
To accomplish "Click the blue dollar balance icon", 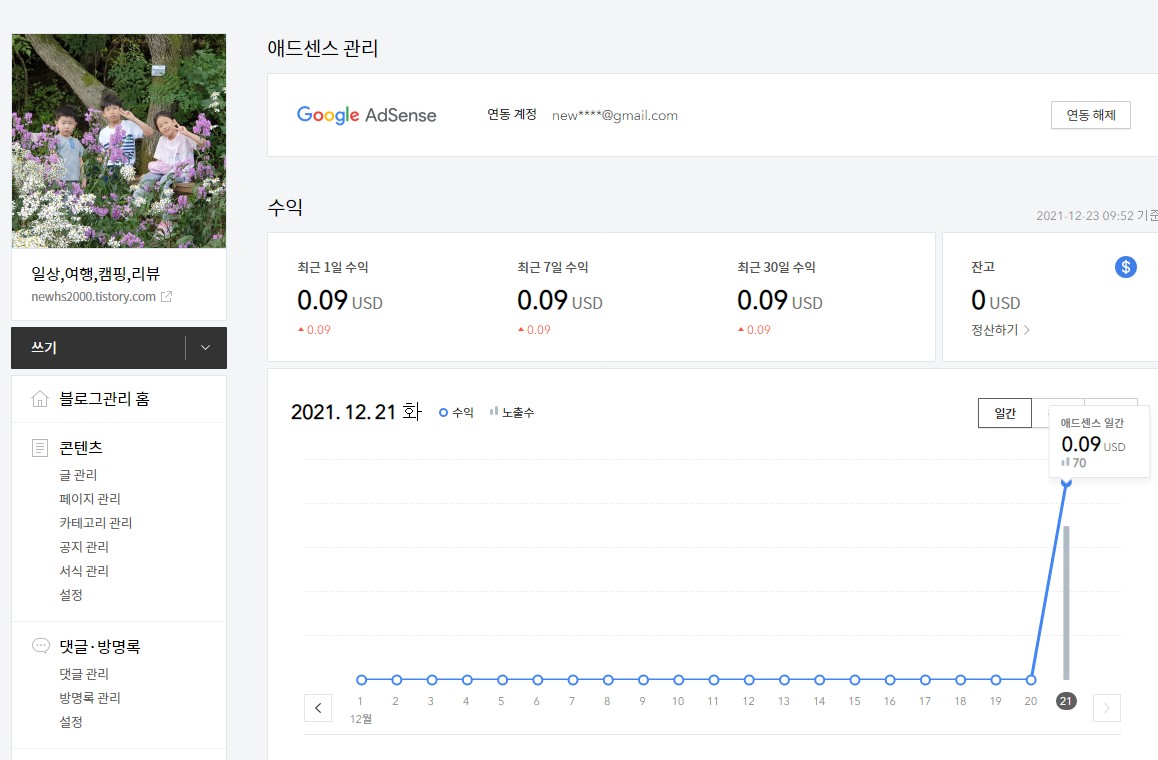I will point(1126,267).
